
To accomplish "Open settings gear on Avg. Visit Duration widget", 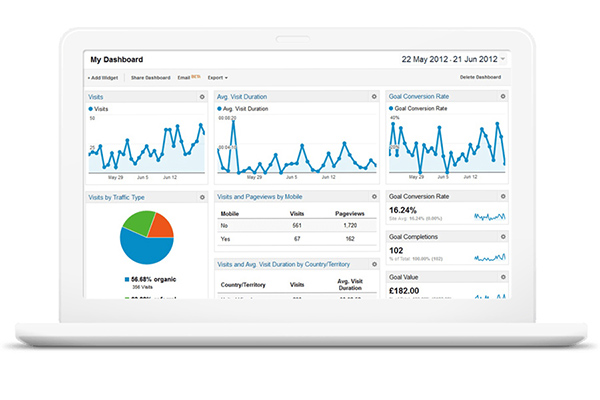I will (x=374, y=97).
